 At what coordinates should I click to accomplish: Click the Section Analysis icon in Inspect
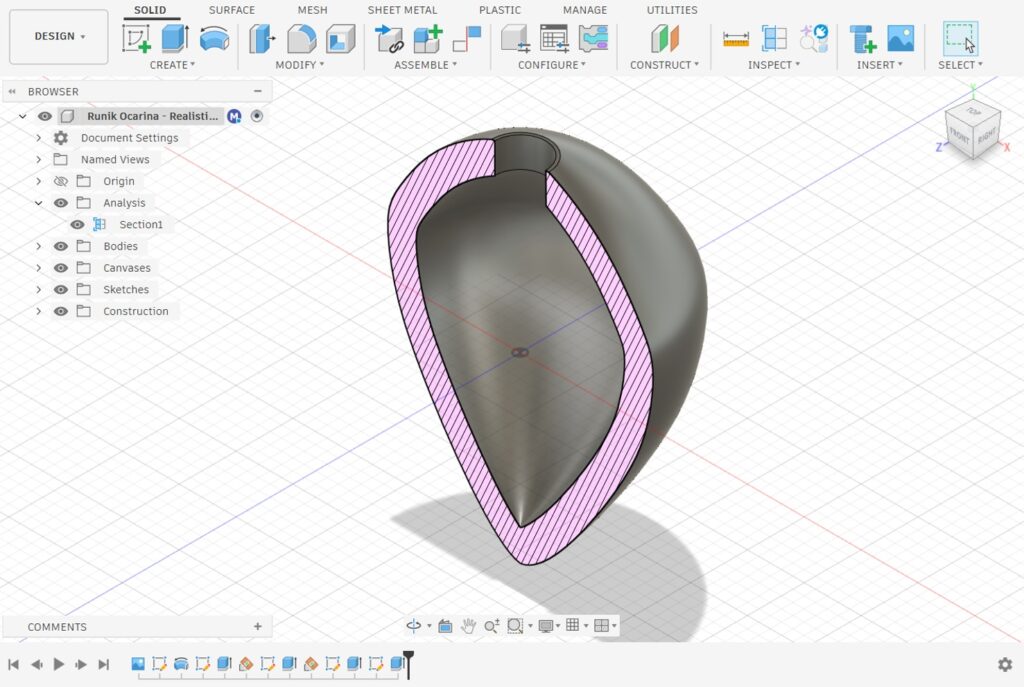click(775, 39)
